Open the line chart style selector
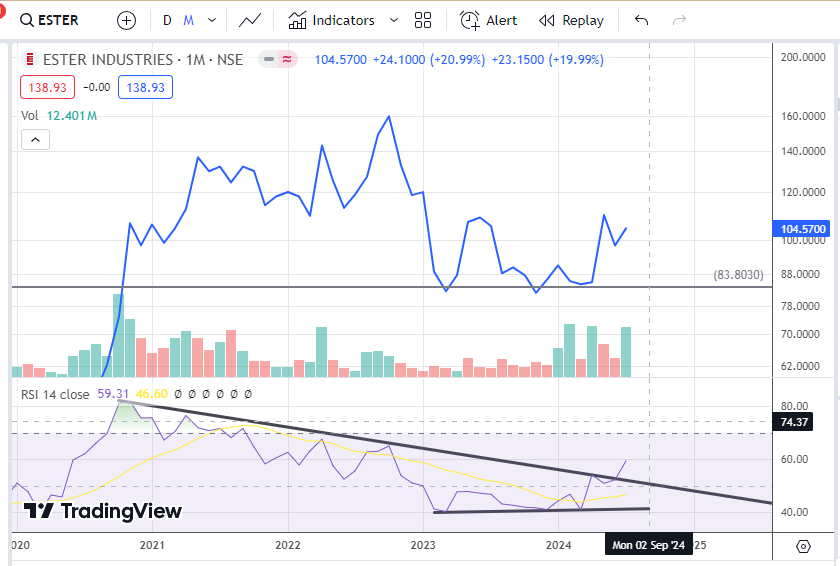Viewport: 840px width, 566px height. coord(250,20)
